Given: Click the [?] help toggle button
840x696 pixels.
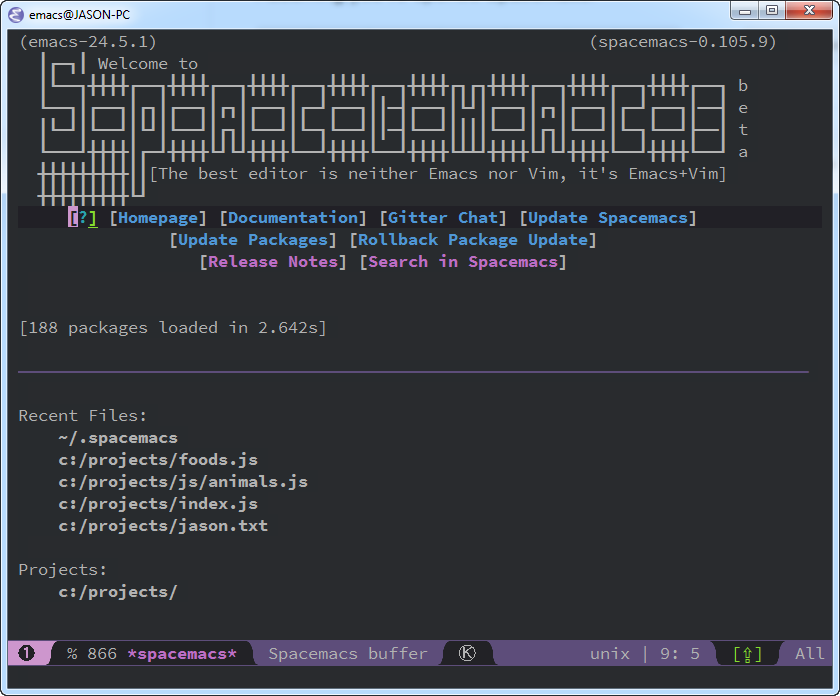Looking at the screenshot, I should (83, 218).
